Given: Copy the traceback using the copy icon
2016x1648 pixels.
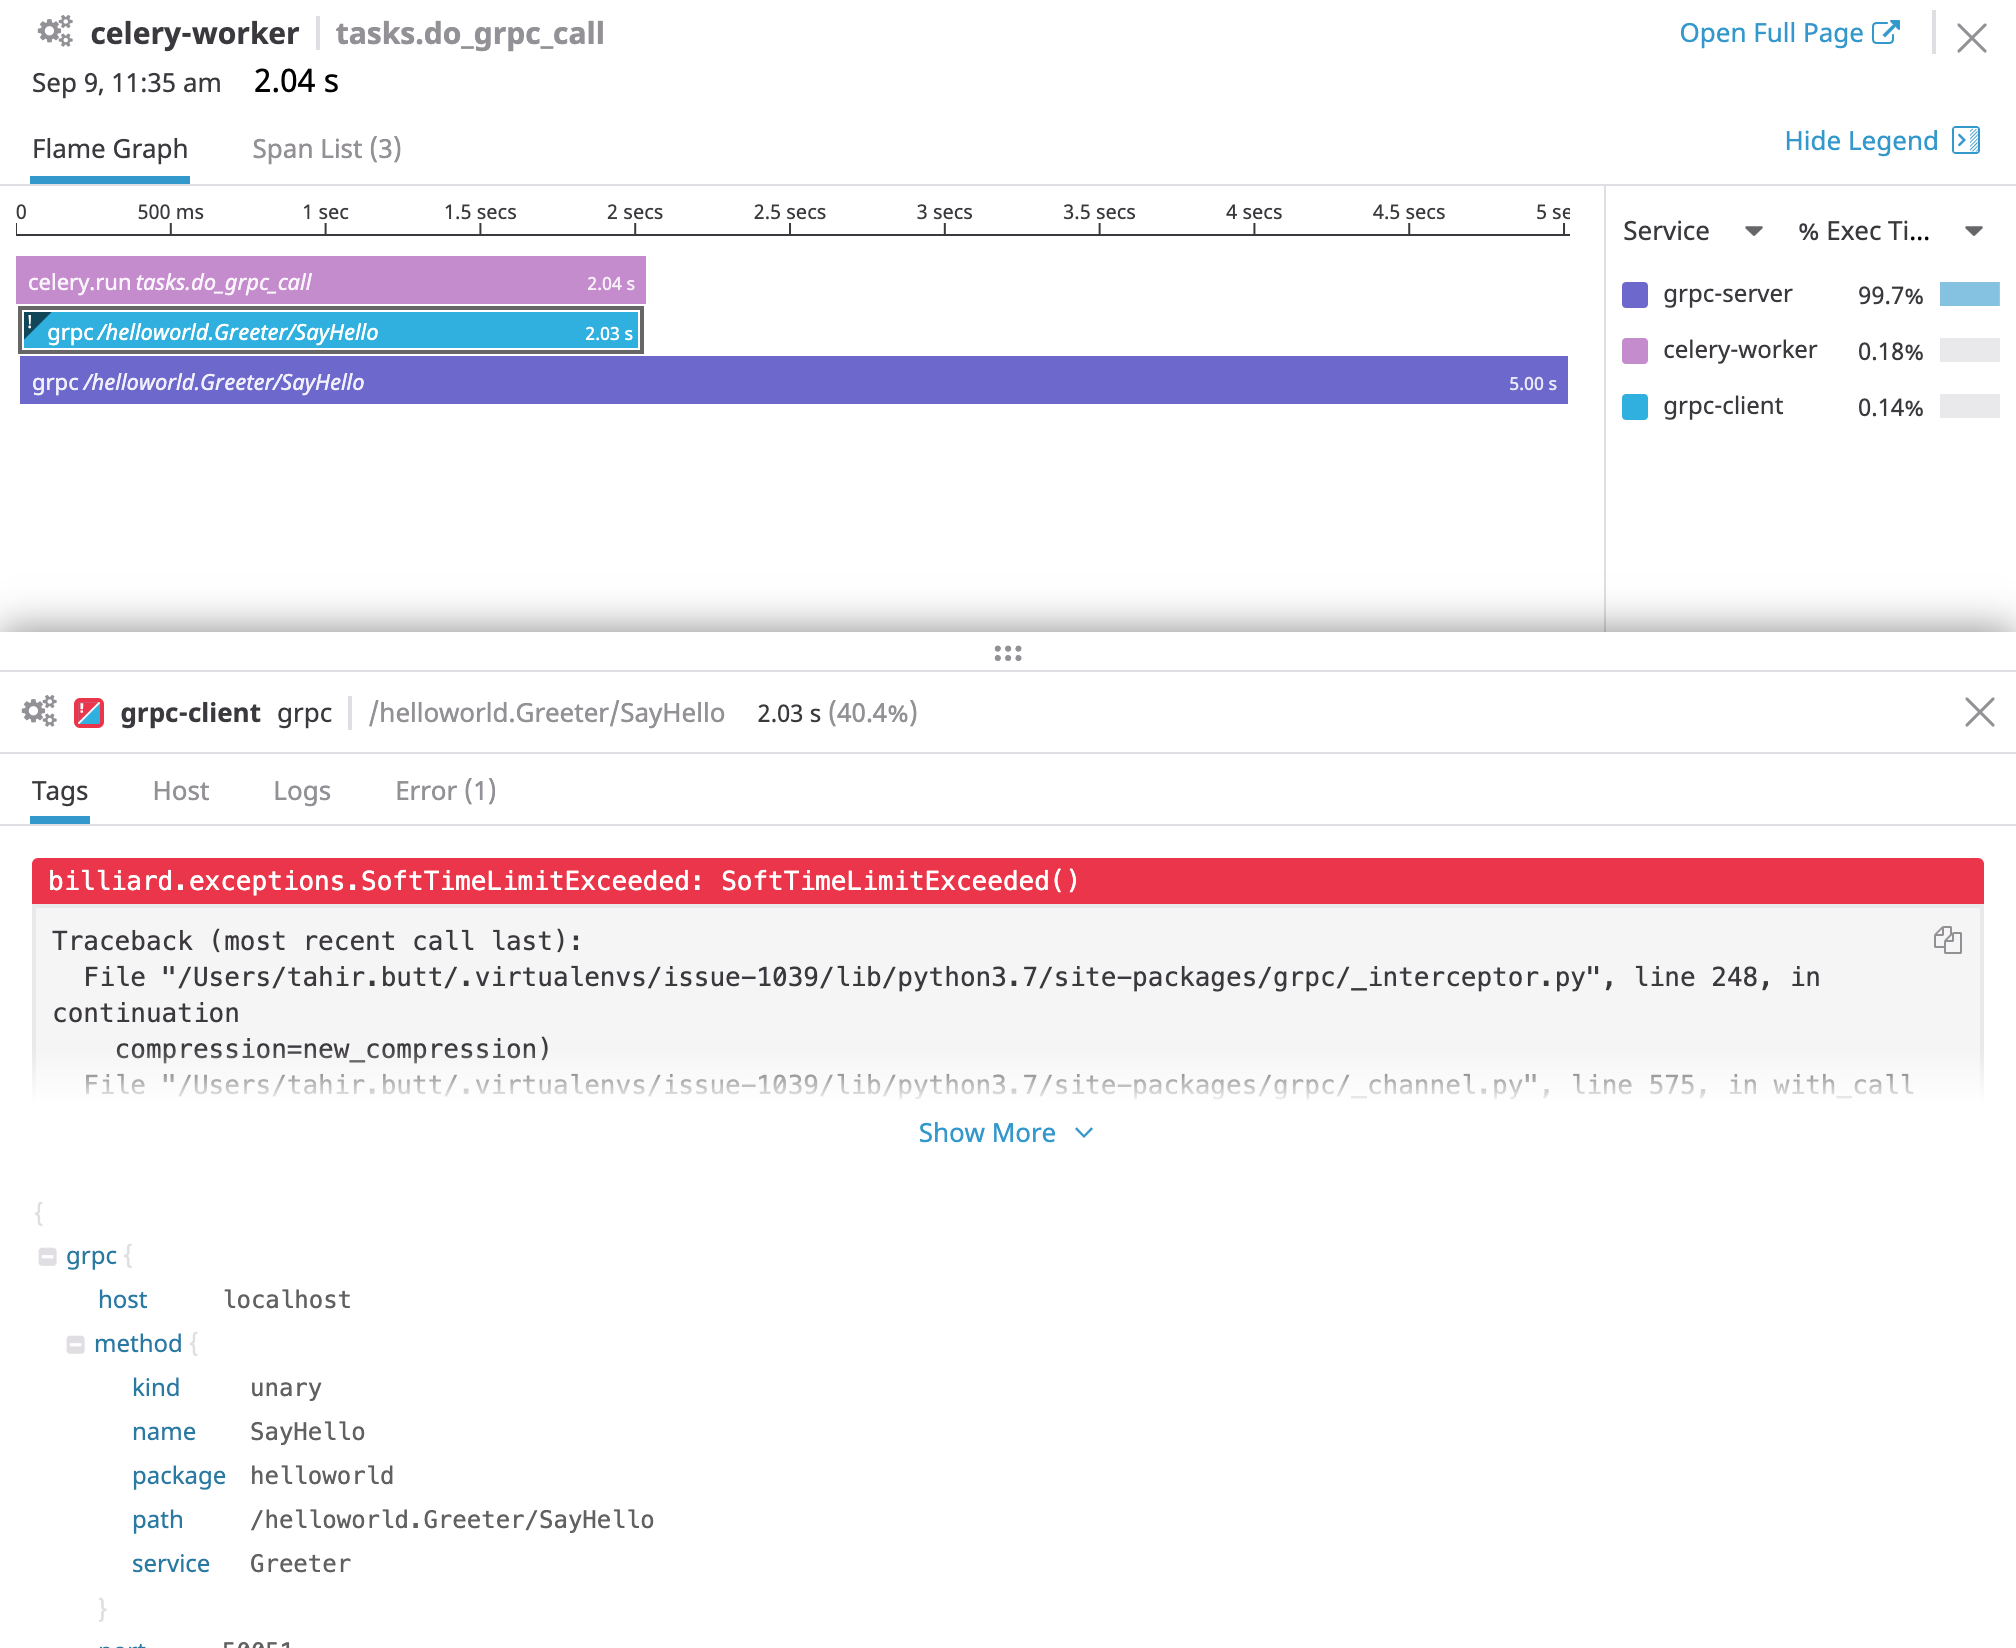Looking at the screenshot, I should tap(1949, 941).
